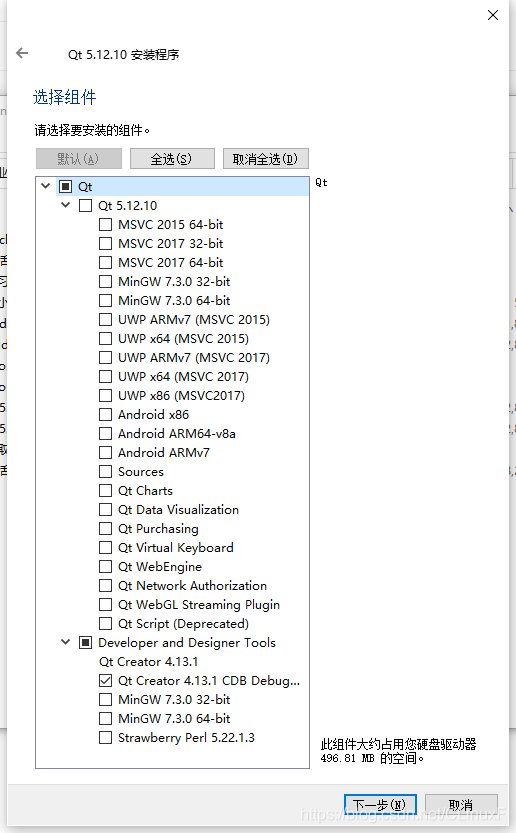This screenshot has height=833, width=516.
Task: Check Qt Data Visualization checkbox
Action: (106, 509)
